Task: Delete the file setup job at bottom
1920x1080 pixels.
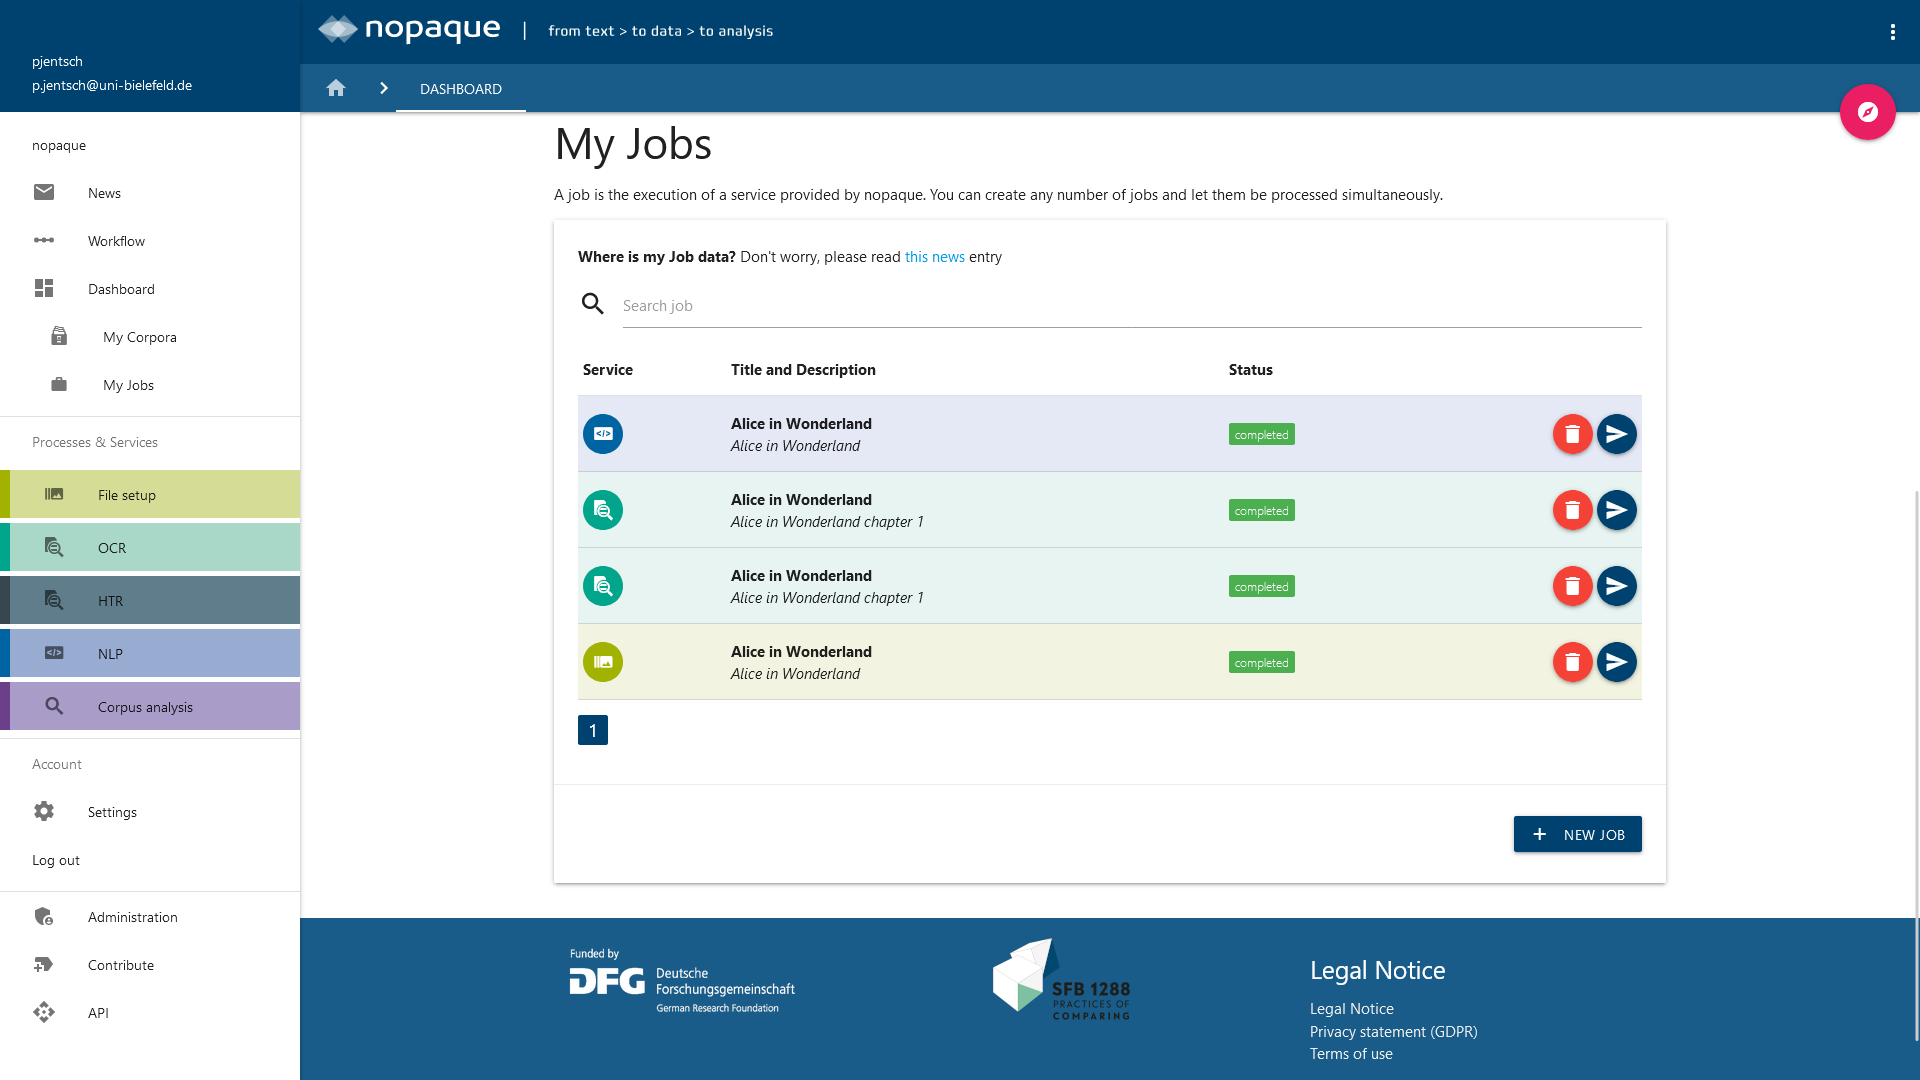Action: 1572,662
